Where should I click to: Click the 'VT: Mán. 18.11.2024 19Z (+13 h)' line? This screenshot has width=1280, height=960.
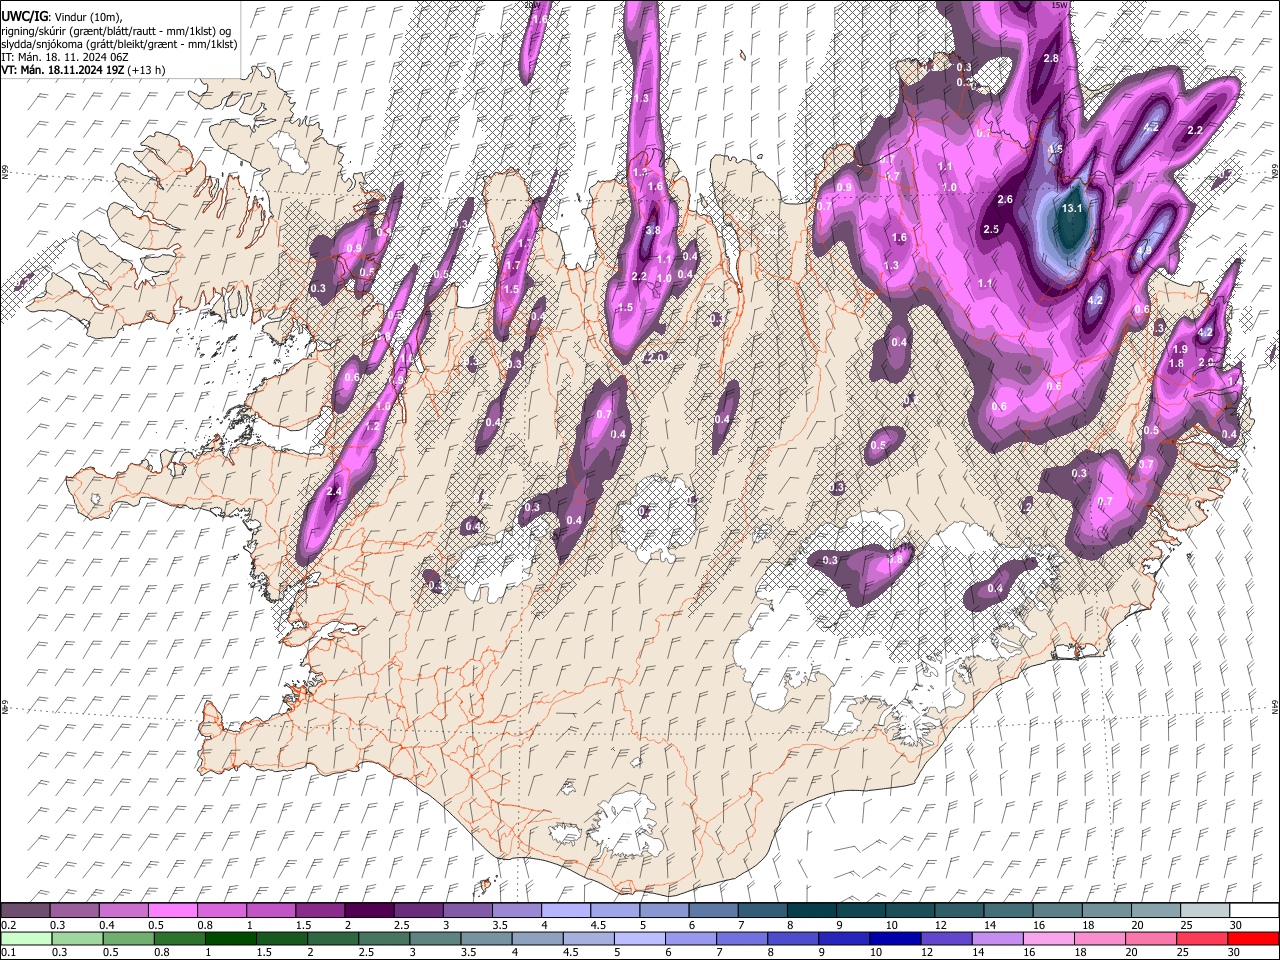83,70
